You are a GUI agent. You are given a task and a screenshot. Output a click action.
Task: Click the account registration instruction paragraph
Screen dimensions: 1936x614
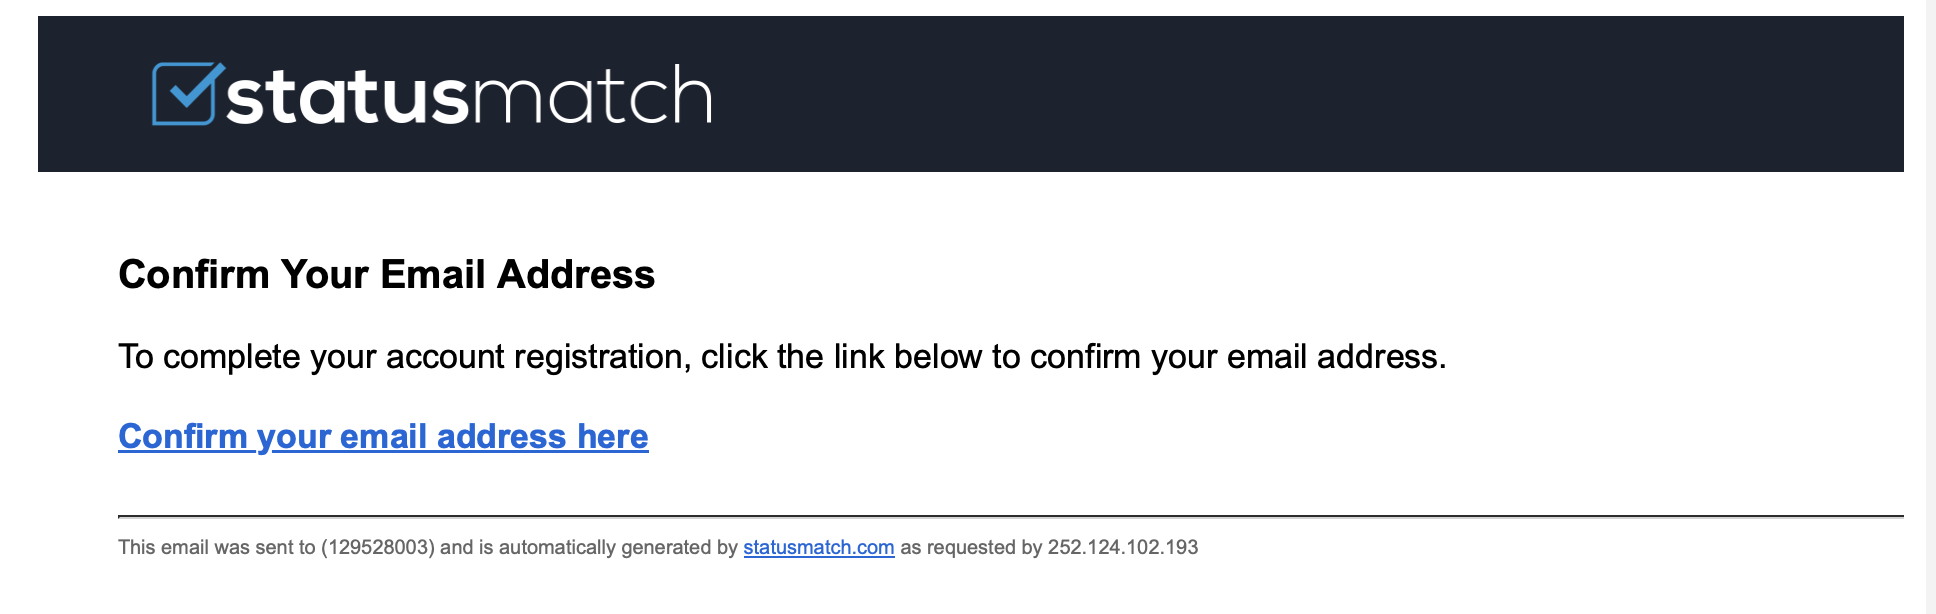782,357
